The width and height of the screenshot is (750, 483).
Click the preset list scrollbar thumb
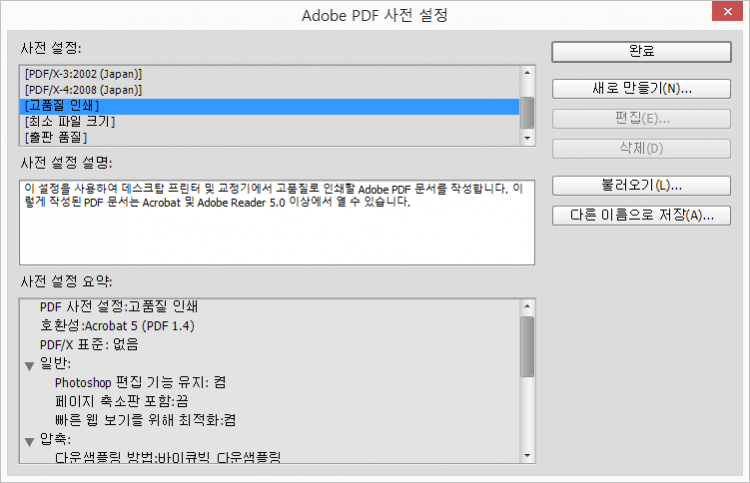527,111
